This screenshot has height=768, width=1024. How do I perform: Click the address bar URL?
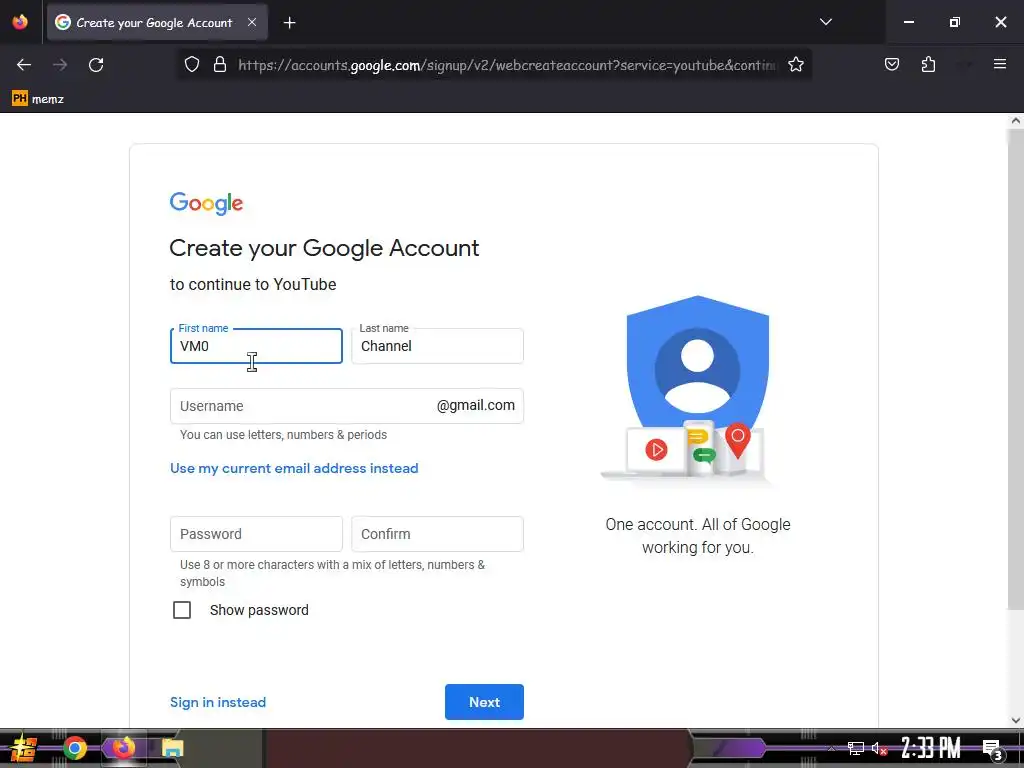508,65
